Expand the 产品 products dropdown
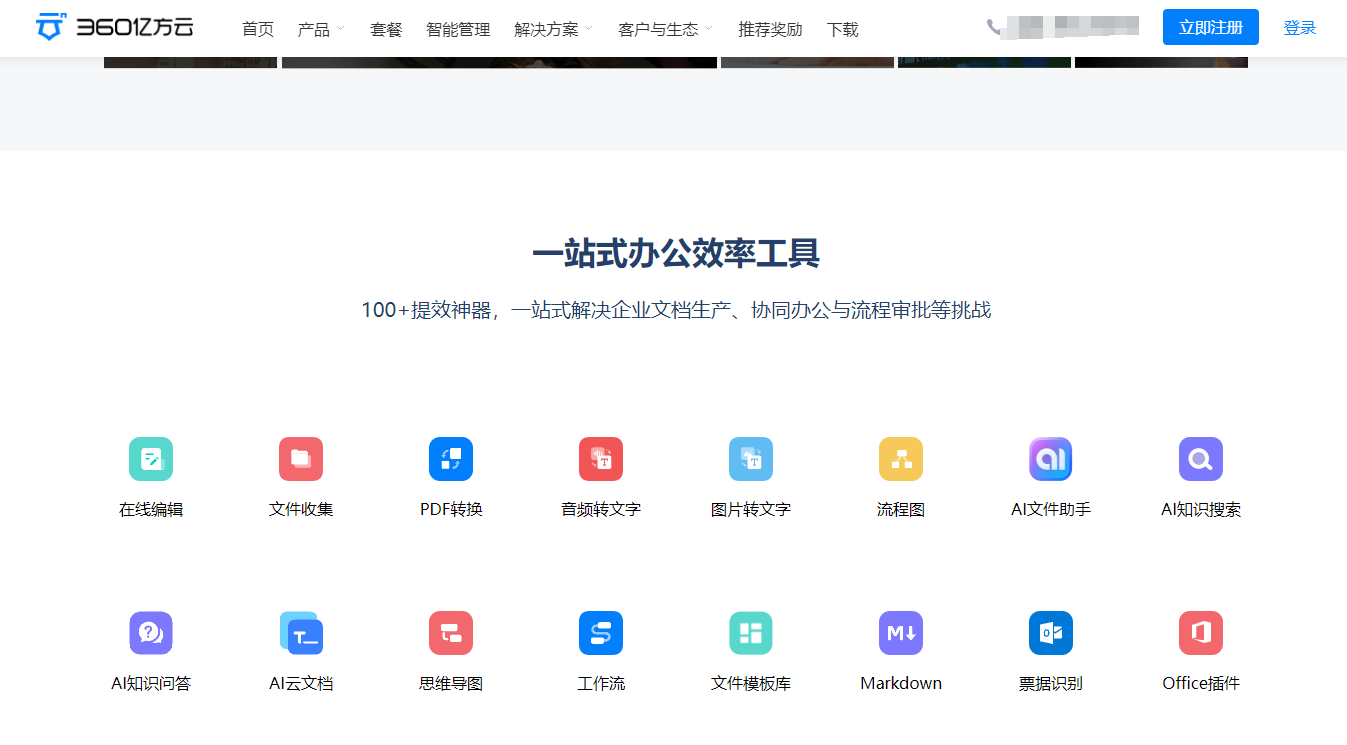 point(315,29)
